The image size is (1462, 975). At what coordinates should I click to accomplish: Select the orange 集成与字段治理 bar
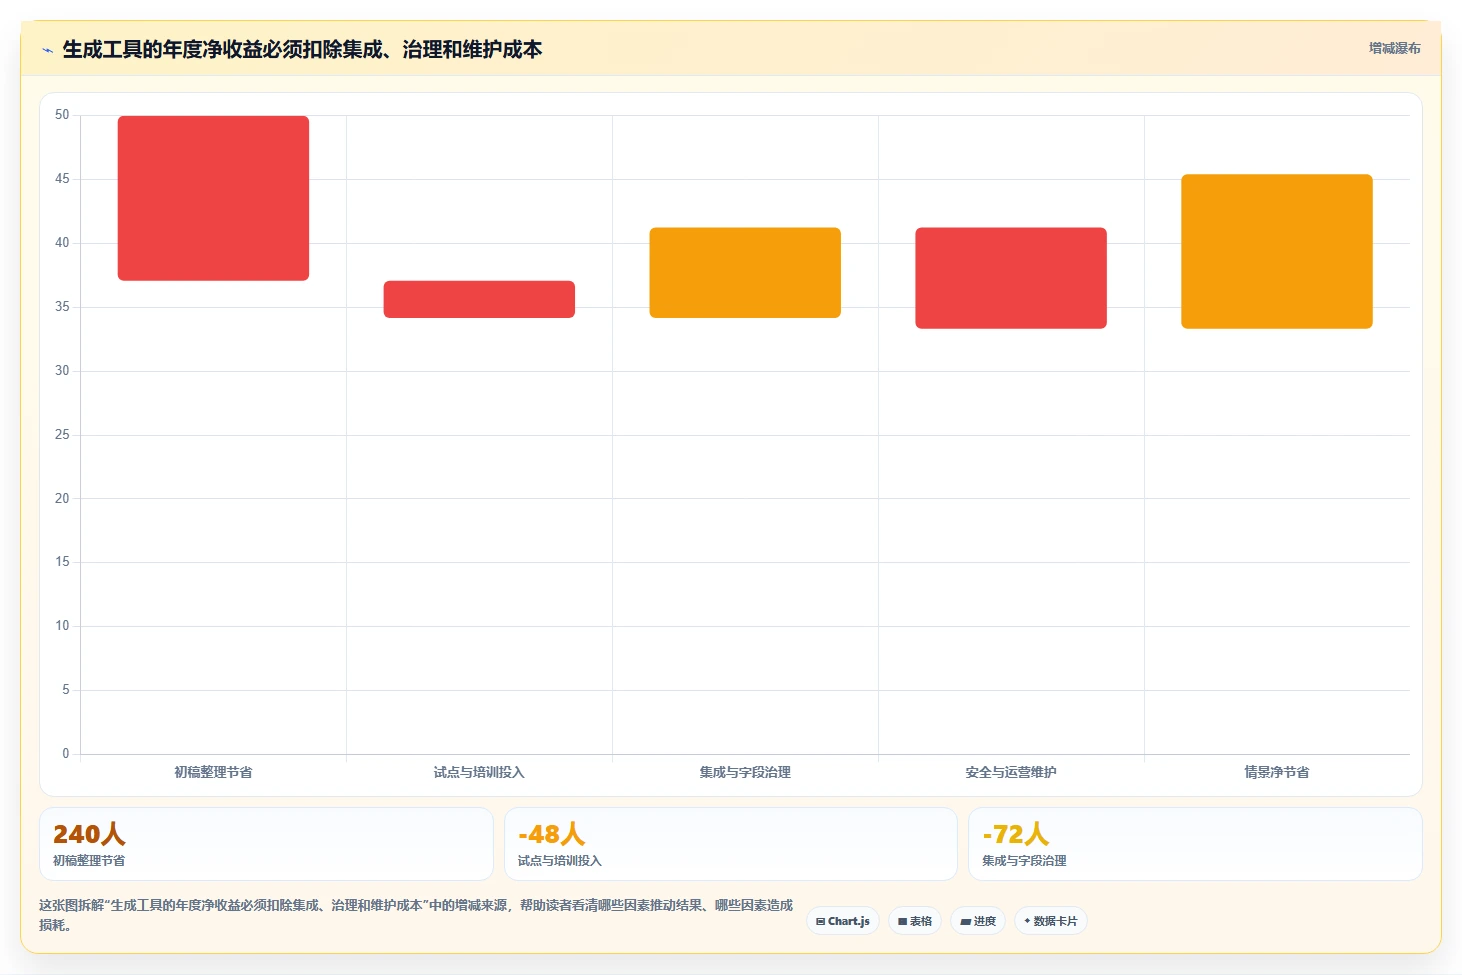pyautogui.click(x=745, y=273)
